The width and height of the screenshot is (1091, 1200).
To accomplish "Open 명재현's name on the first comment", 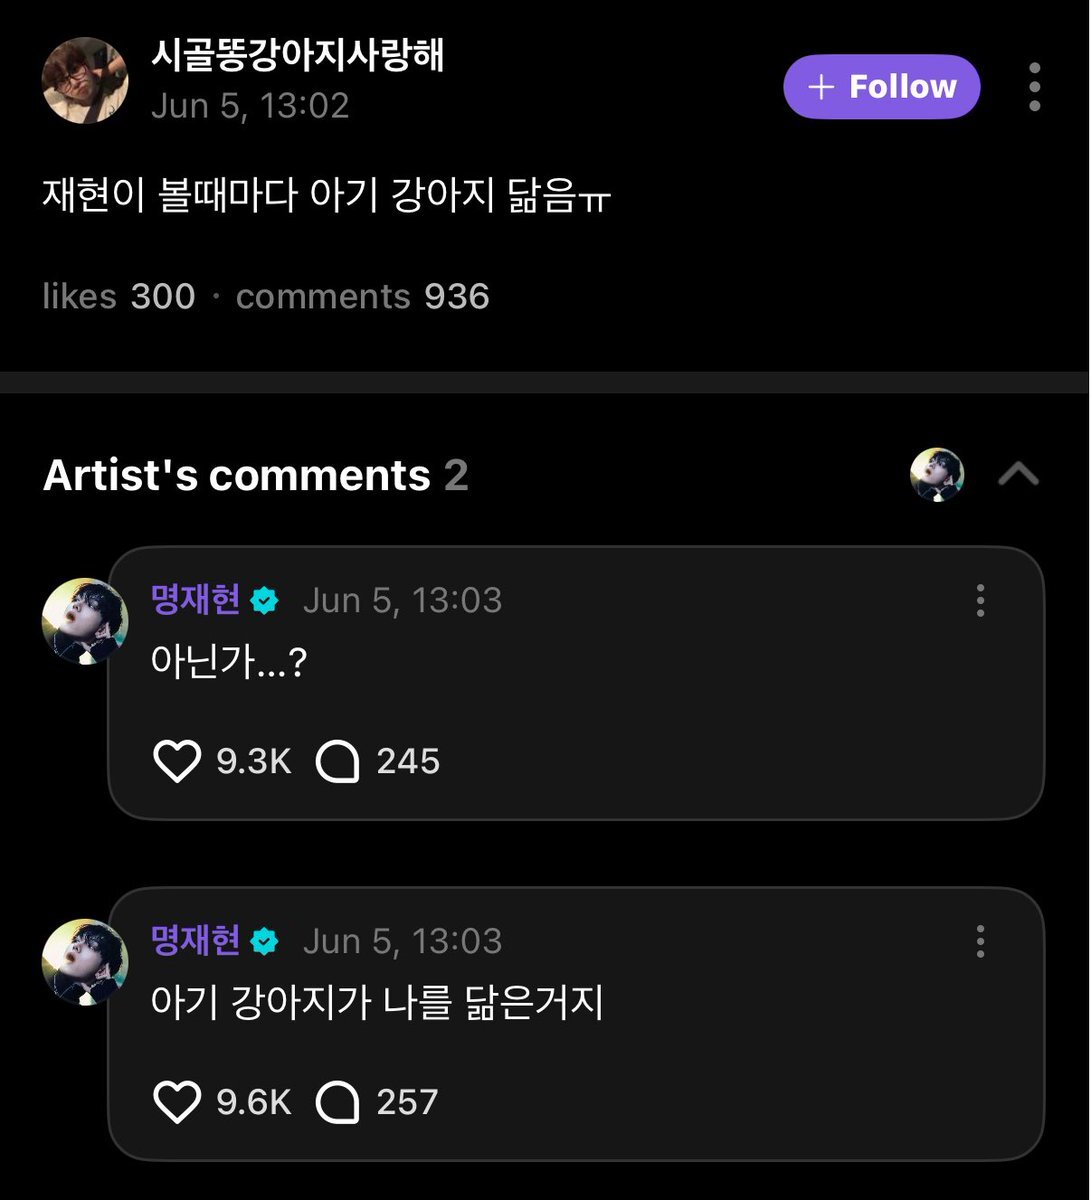I will (x=195, y=600).
